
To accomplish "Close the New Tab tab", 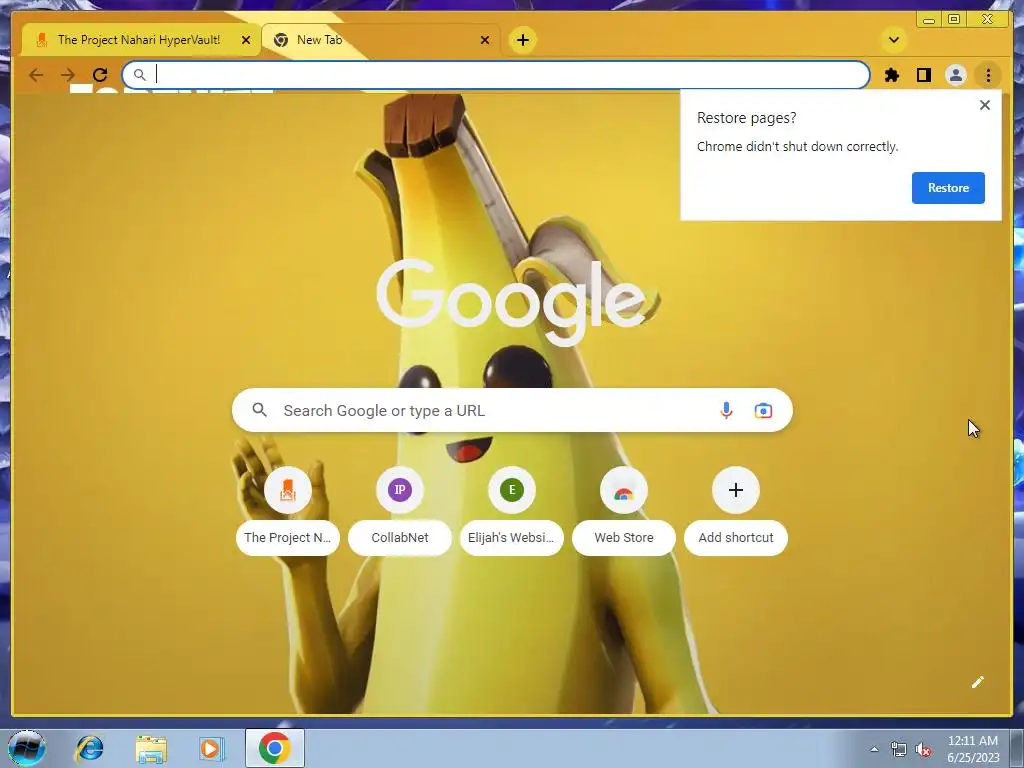I will pyautogui.click(x=485, y=40).
